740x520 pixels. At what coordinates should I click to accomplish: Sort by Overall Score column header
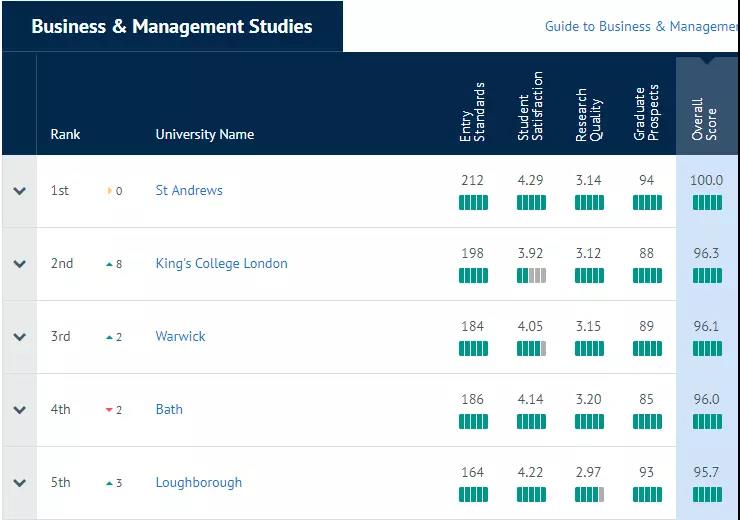(x=704, y=119)
